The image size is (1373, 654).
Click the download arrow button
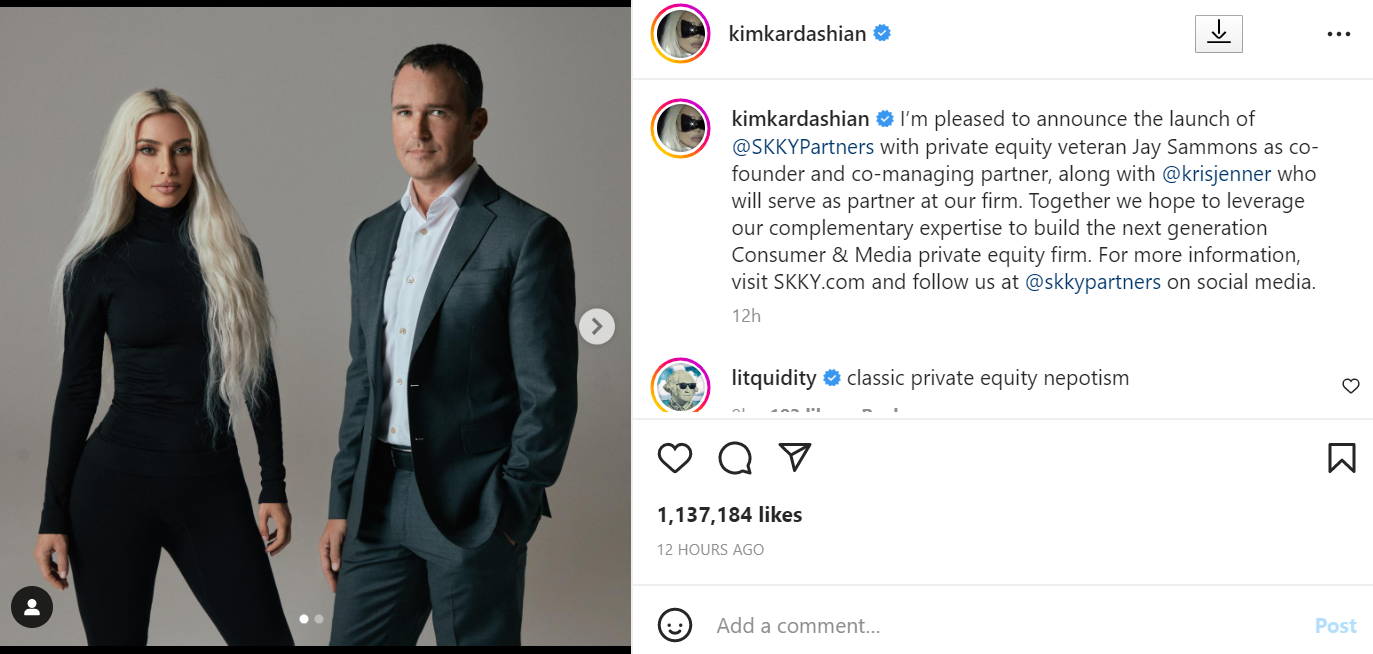click(x=1218, y=34)
